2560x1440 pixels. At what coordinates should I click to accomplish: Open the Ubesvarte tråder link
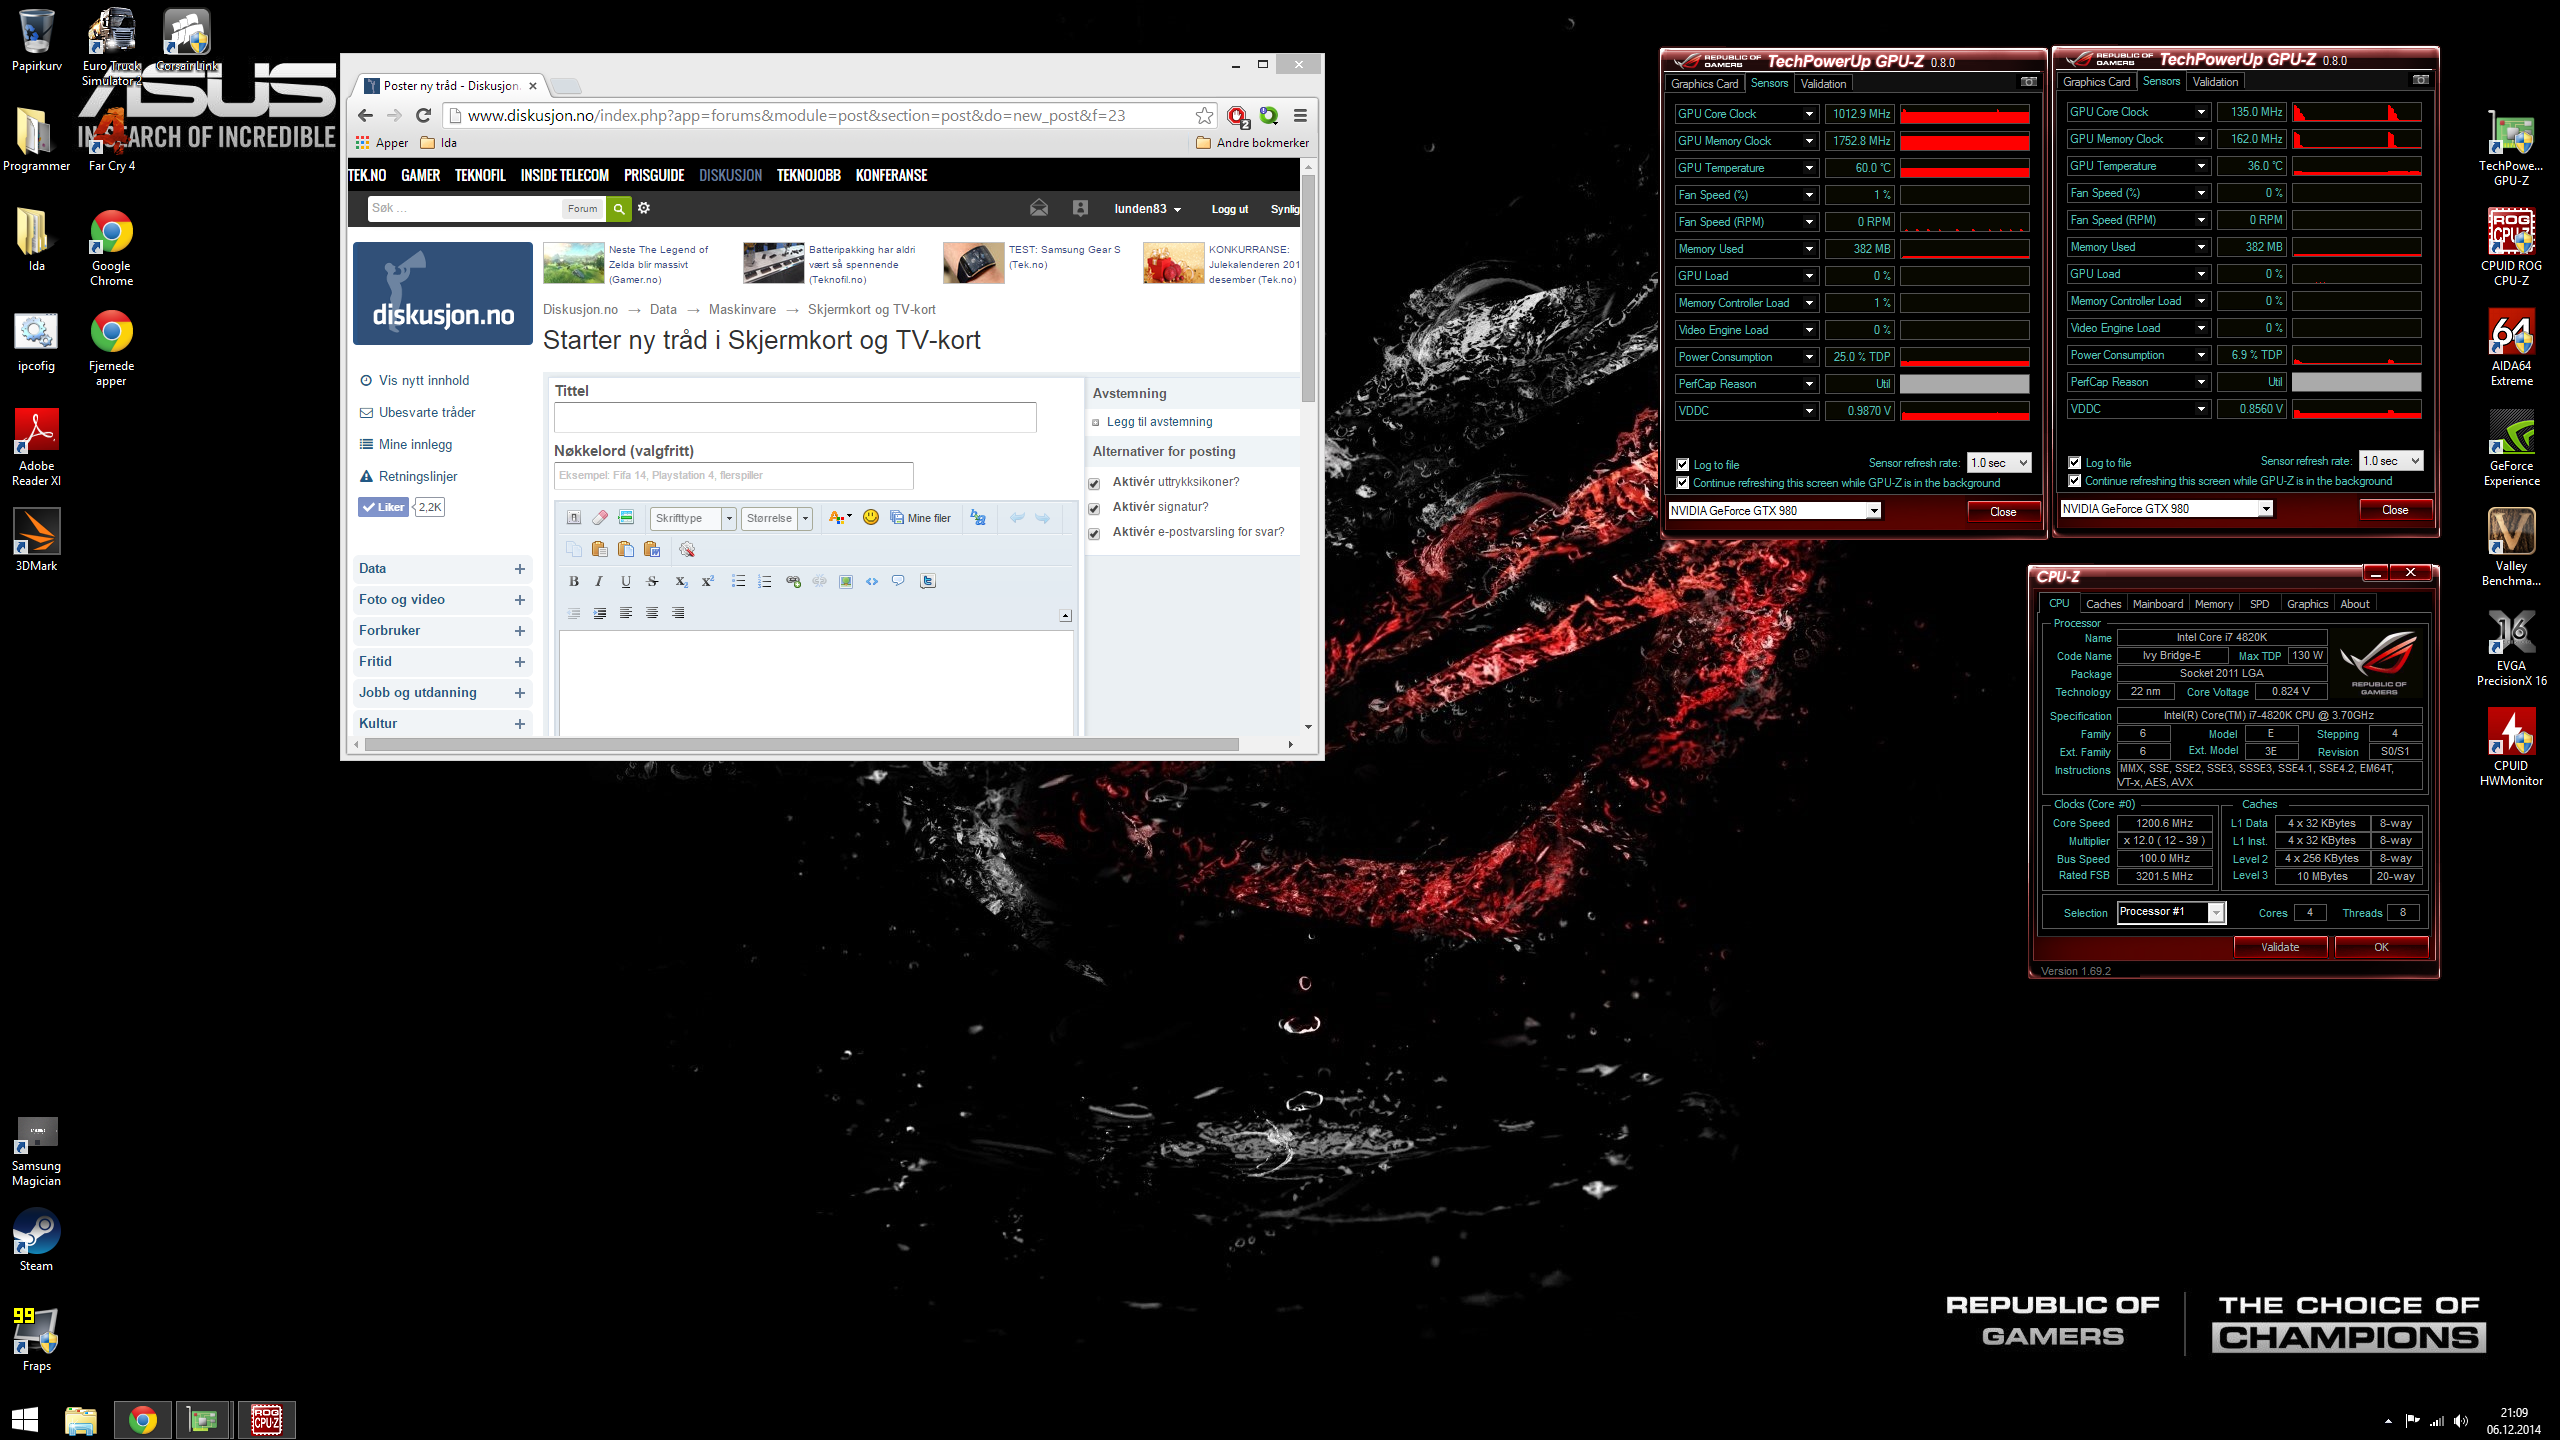tap(427, 412)
